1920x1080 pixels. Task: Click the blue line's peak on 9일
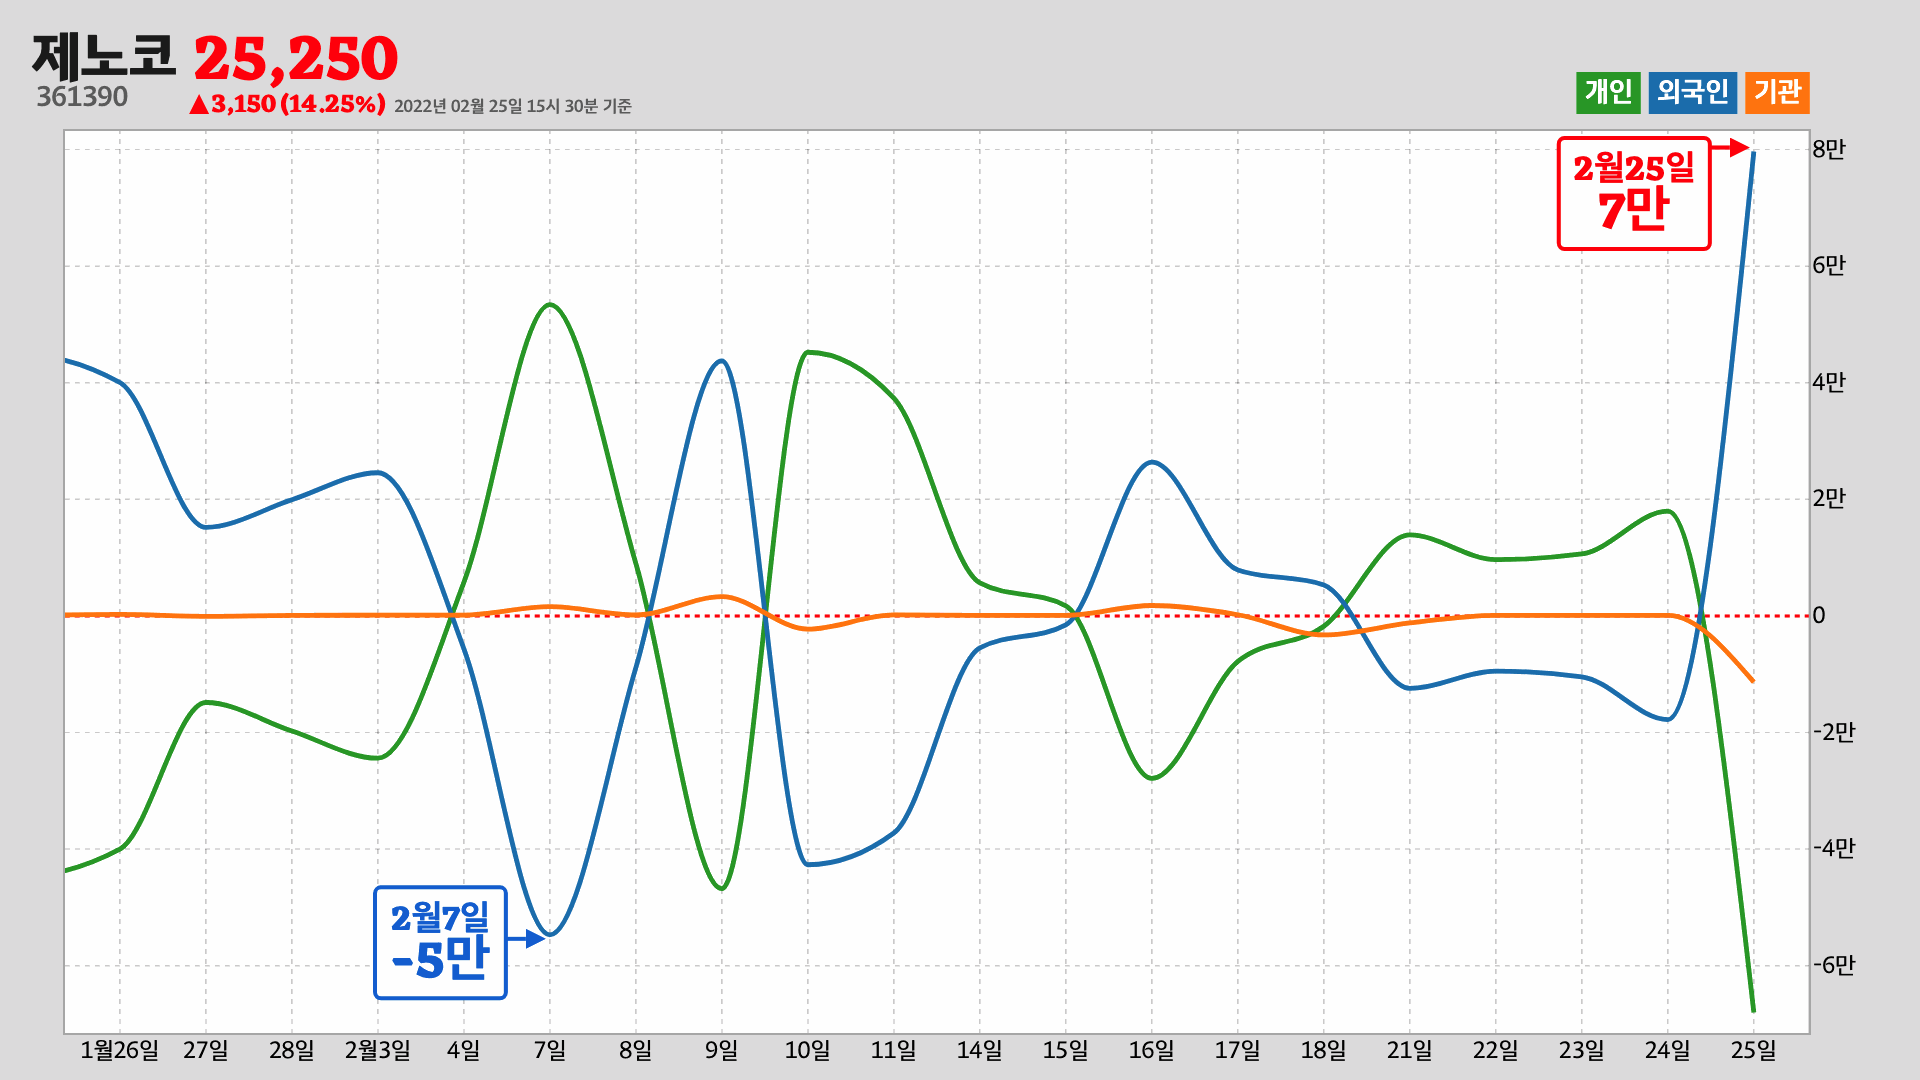point(722,361)
